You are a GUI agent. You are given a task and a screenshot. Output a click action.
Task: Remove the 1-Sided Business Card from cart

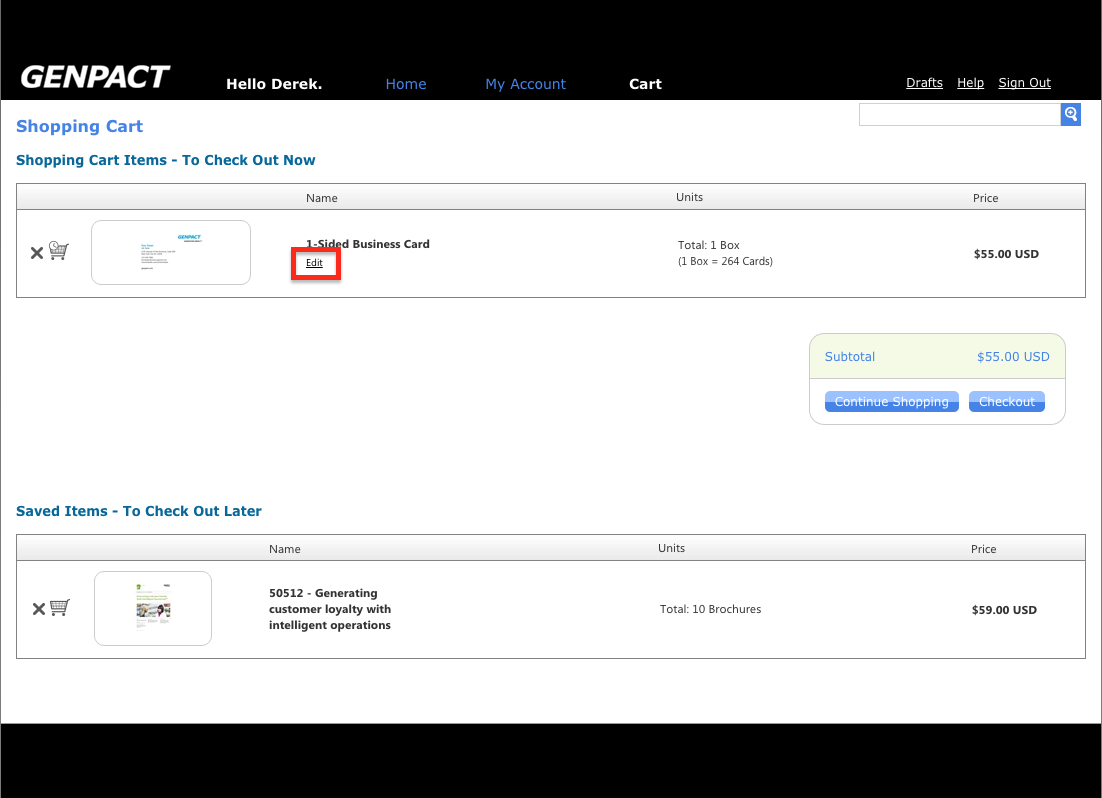[36, 253]
